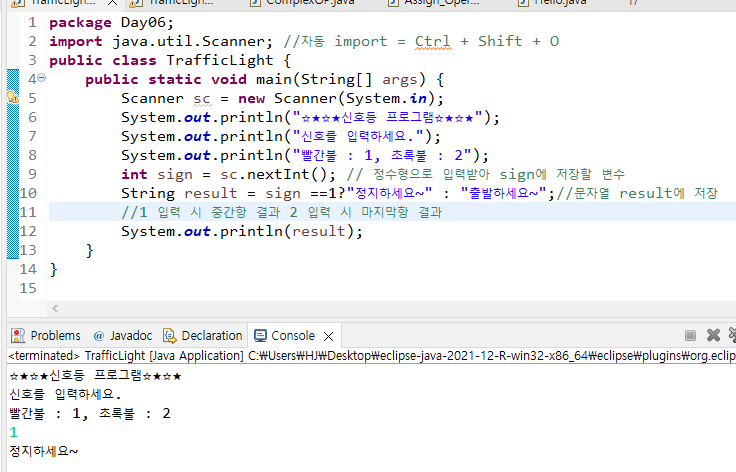This screenshot has width=736, height=472.
Task: Click the editor horizontal scrollbar left arrow
Action: coord(55,308)
